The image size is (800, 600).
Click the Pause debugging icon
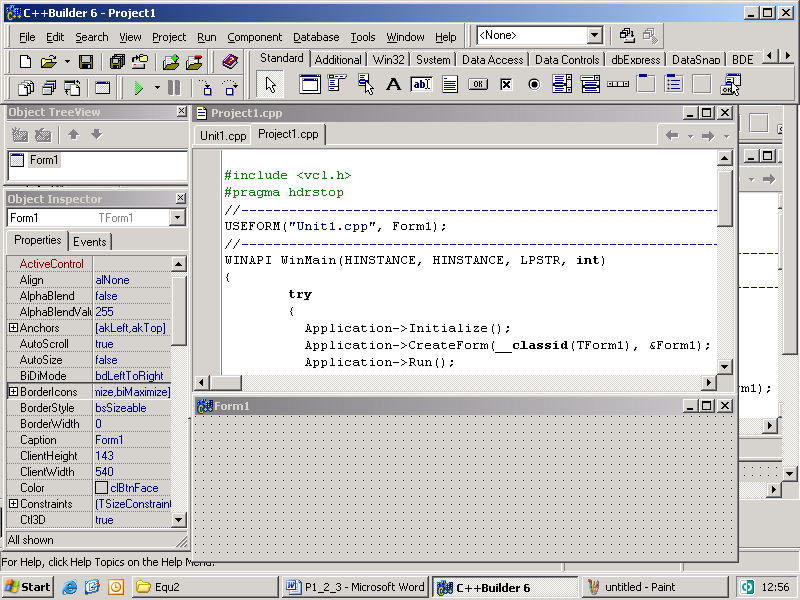[x=174, y=88]
